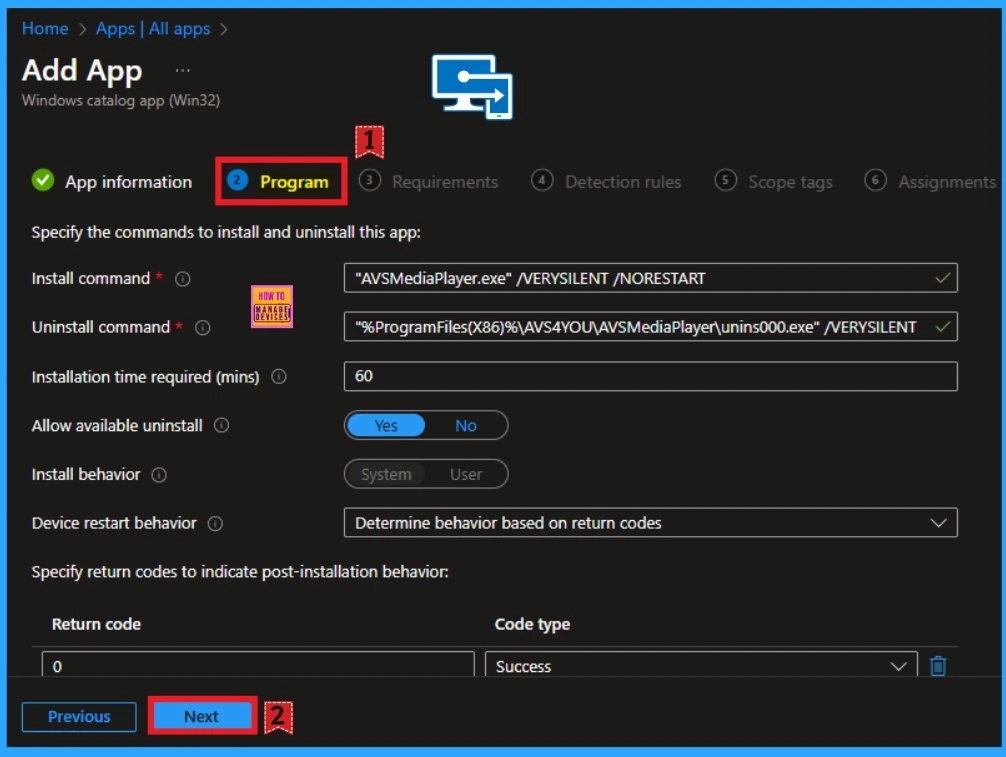Click the return code field containing 0
This screenshot has width=1006, height=757.
pyautogui.click(x=258, y=665)
